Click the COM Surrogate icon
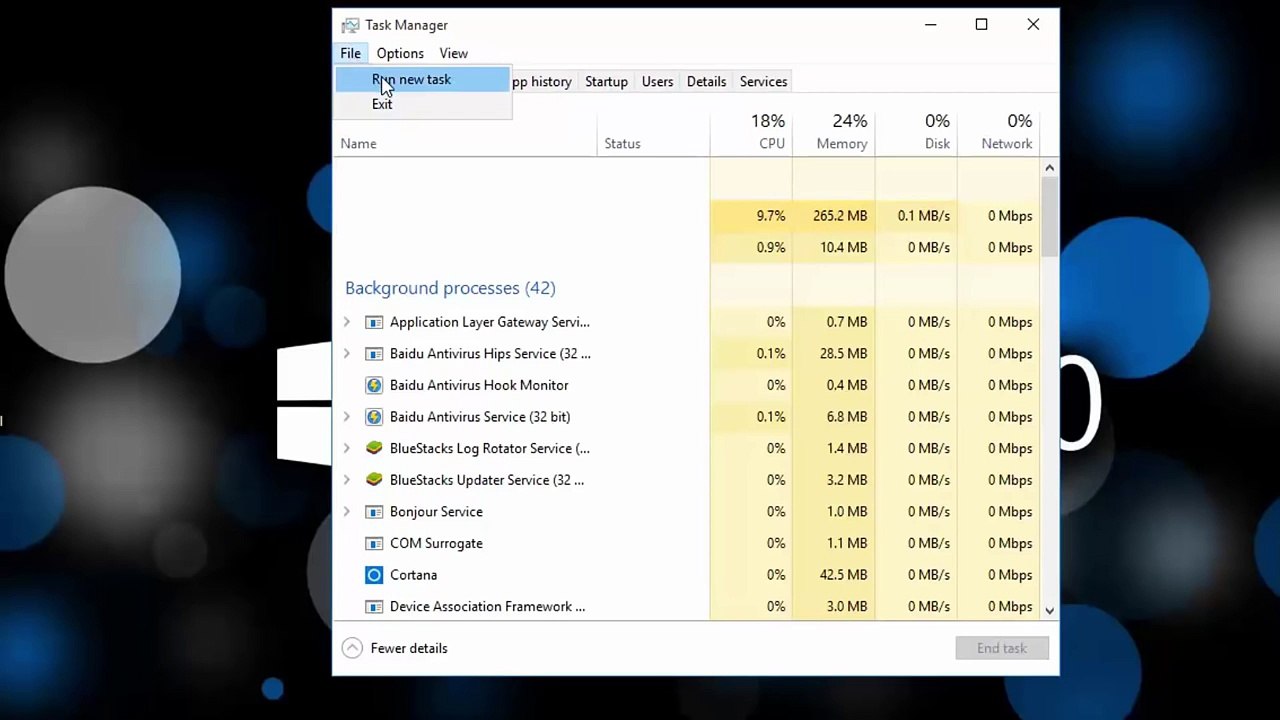The image size is (1280, 720). click(x=374, y=543)
